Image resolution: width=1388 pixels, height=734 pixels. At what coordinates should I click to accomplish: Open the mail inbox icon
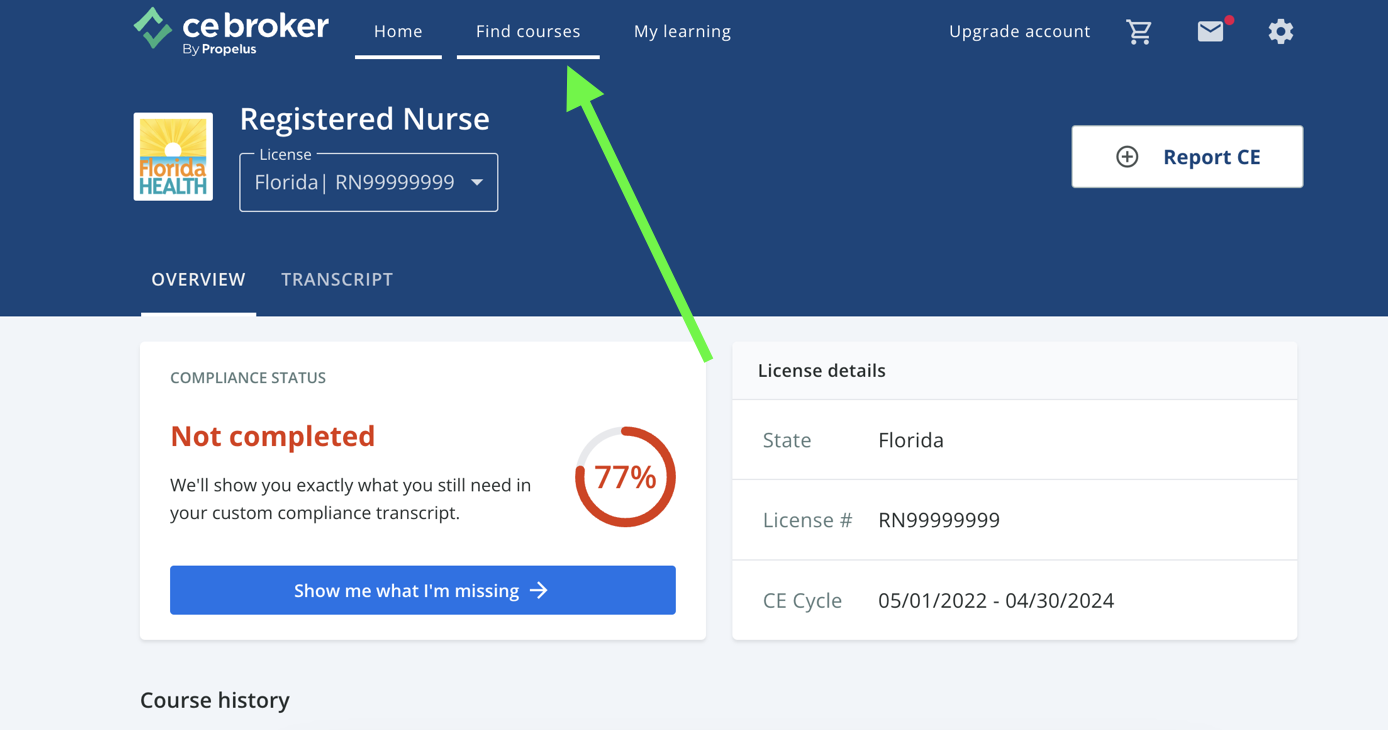coord(1210,32)
